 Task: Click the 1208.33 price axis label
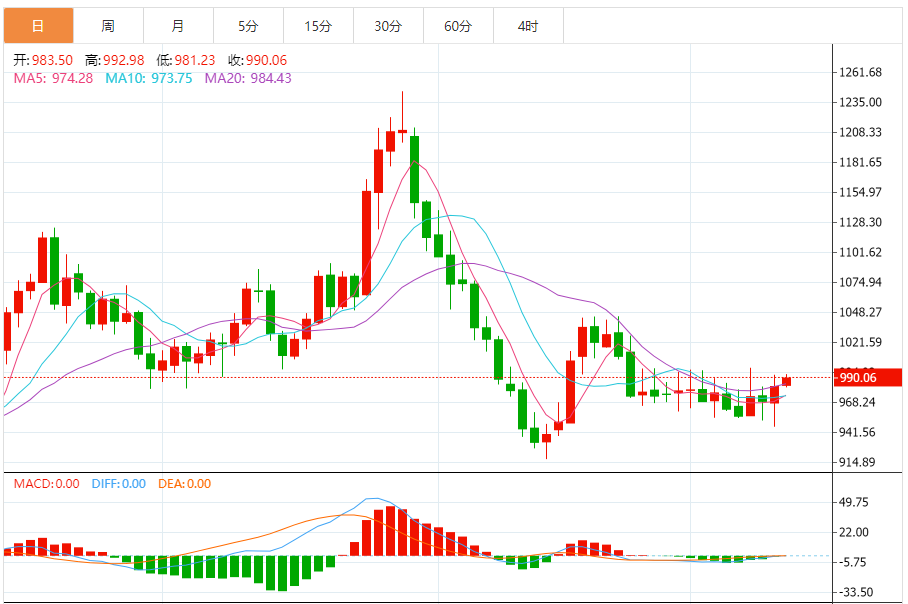click(861, 133)
